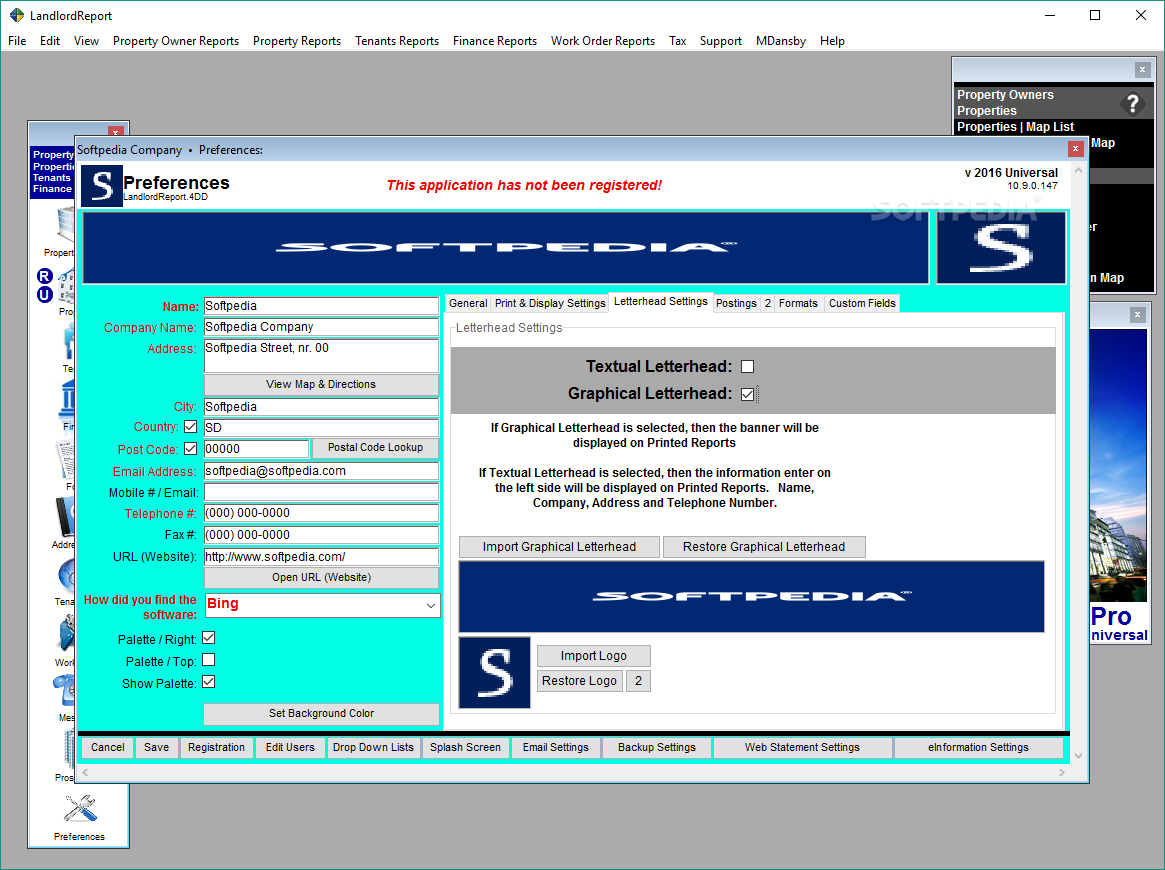
Task: Open help question mark in right palette
Action: [x=1132, y=103]
